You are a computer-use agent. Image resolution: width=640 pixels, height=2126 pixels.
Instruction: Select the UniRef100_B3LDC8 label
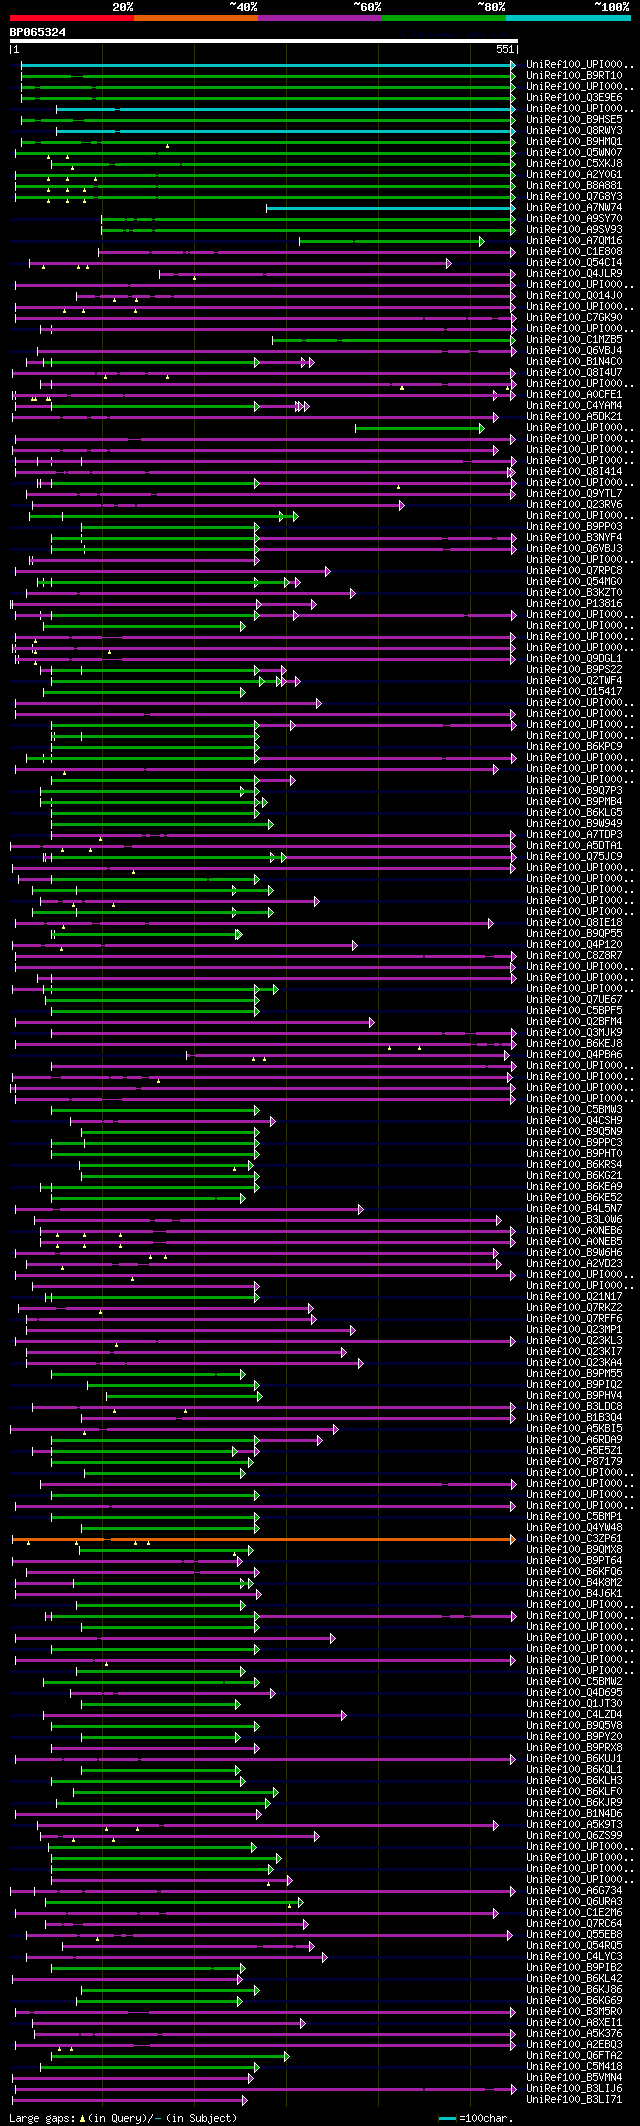(x=574, y=1406)
